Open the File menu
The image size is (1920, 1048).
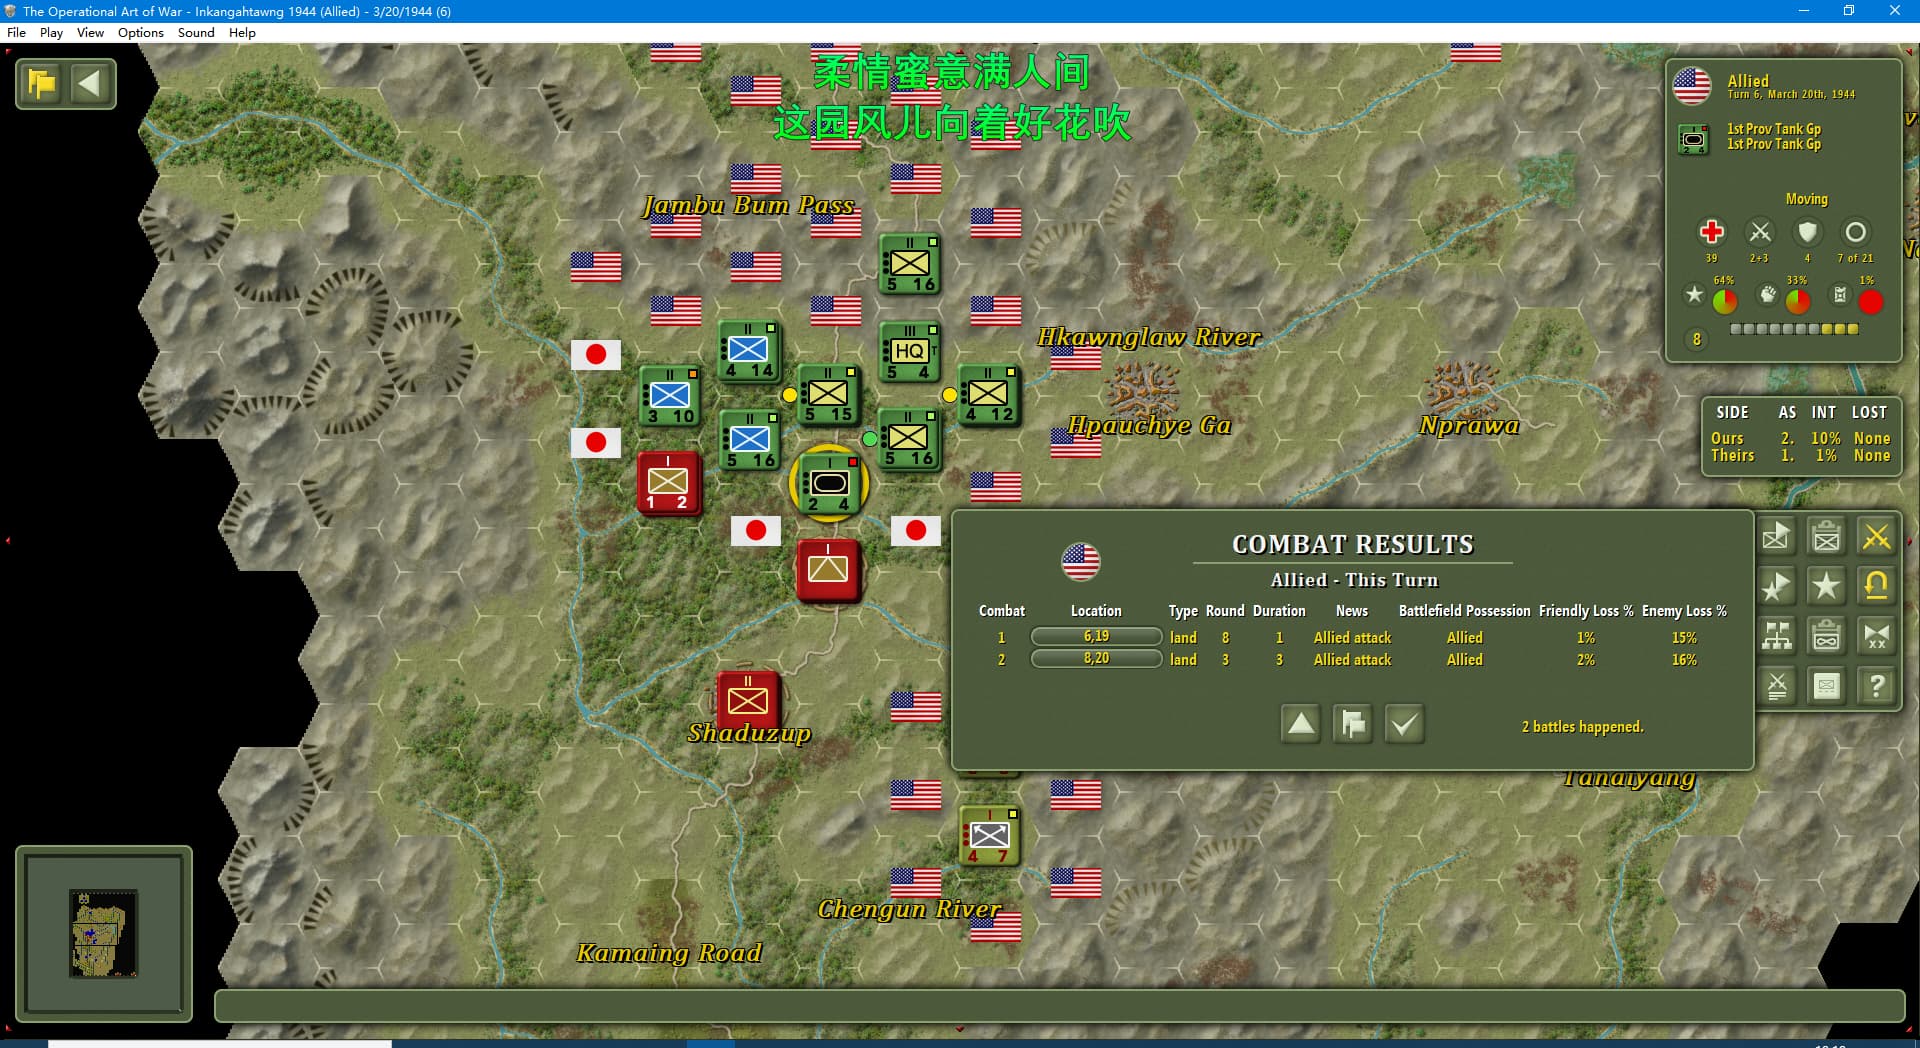coord(16,32)
